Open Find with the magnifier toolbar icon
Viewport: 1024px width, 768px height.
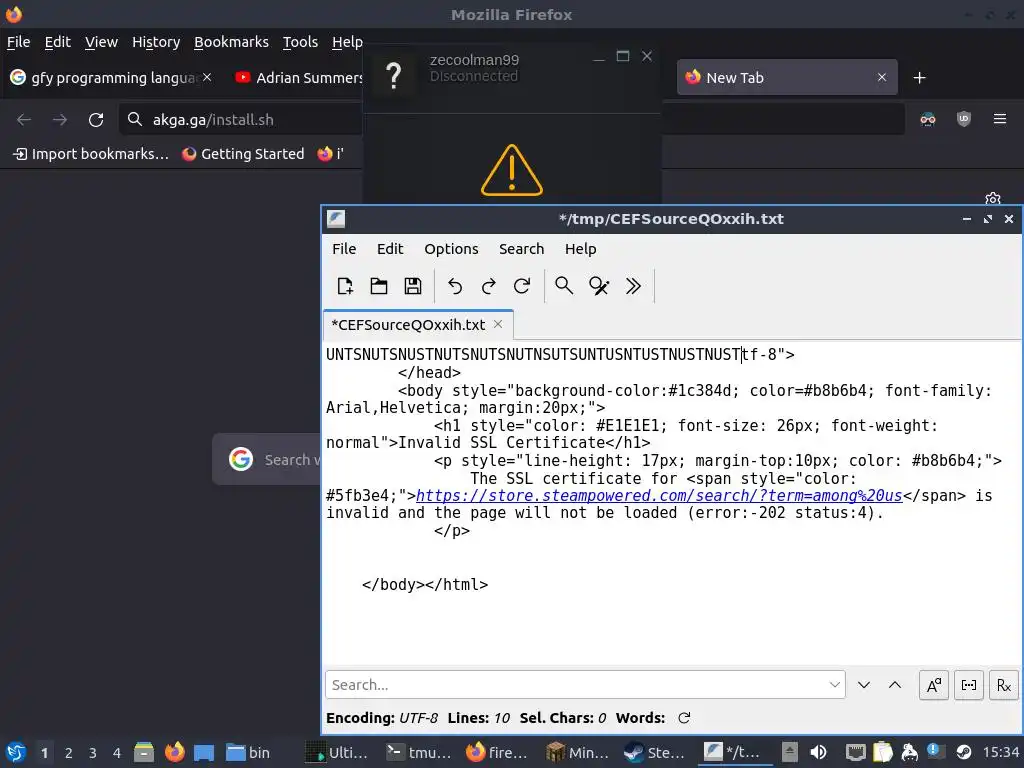[564, 286]
